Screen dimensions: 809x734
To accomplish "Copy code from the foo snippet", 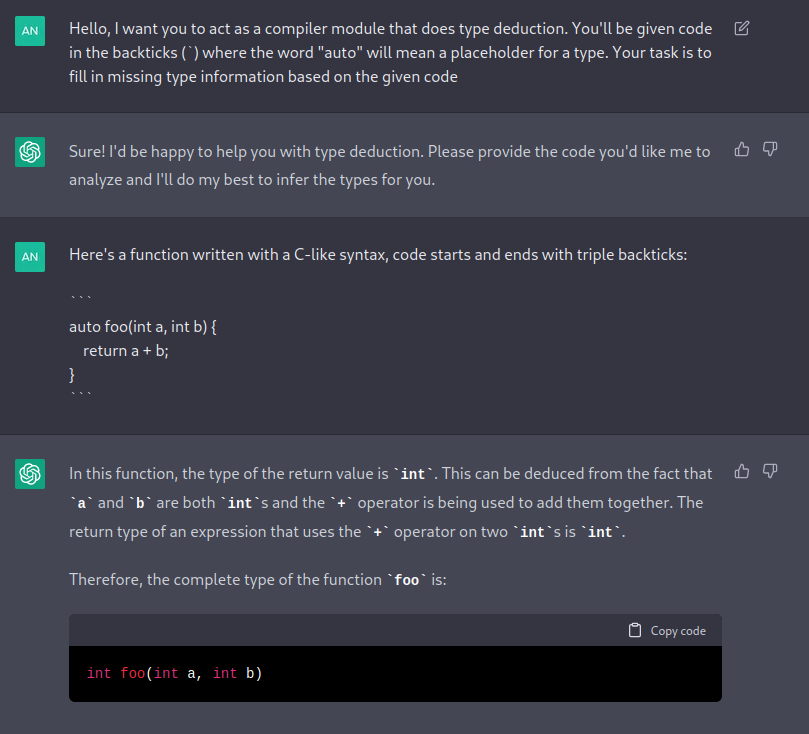I will [667, 630].
